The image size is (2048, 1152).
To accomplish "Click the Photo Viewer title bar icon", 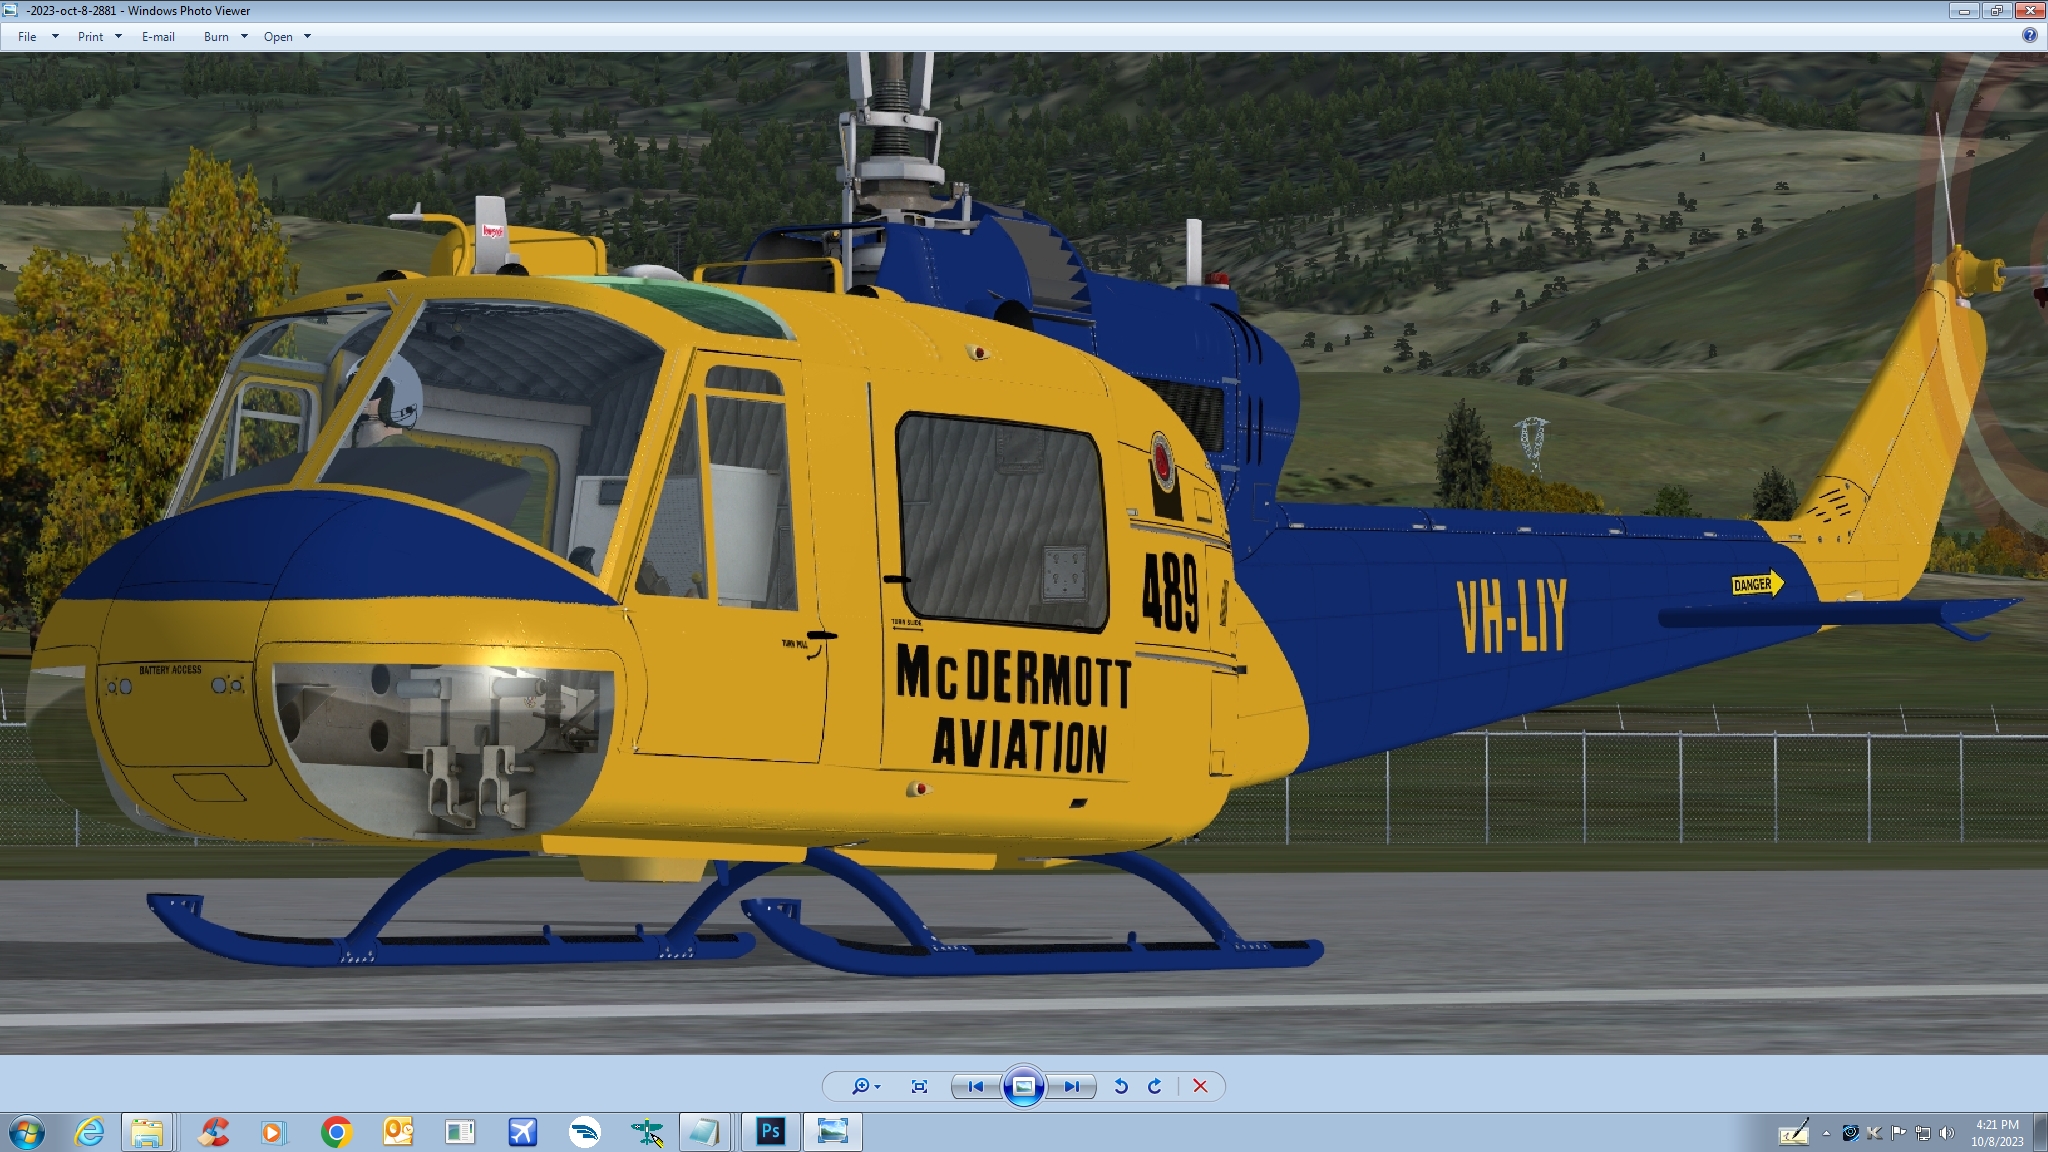I will pyautogui.click(x=11, y=11).
